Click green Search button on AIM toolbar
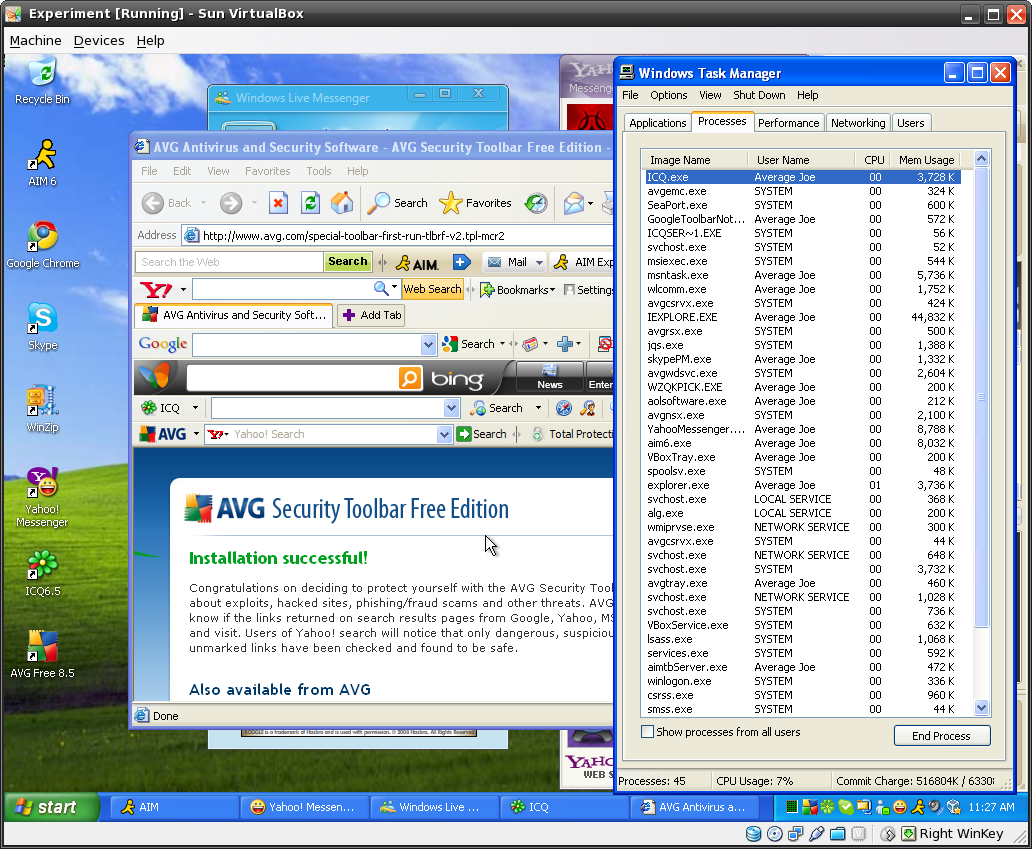 pyautogui.click(x=348, y=262)
